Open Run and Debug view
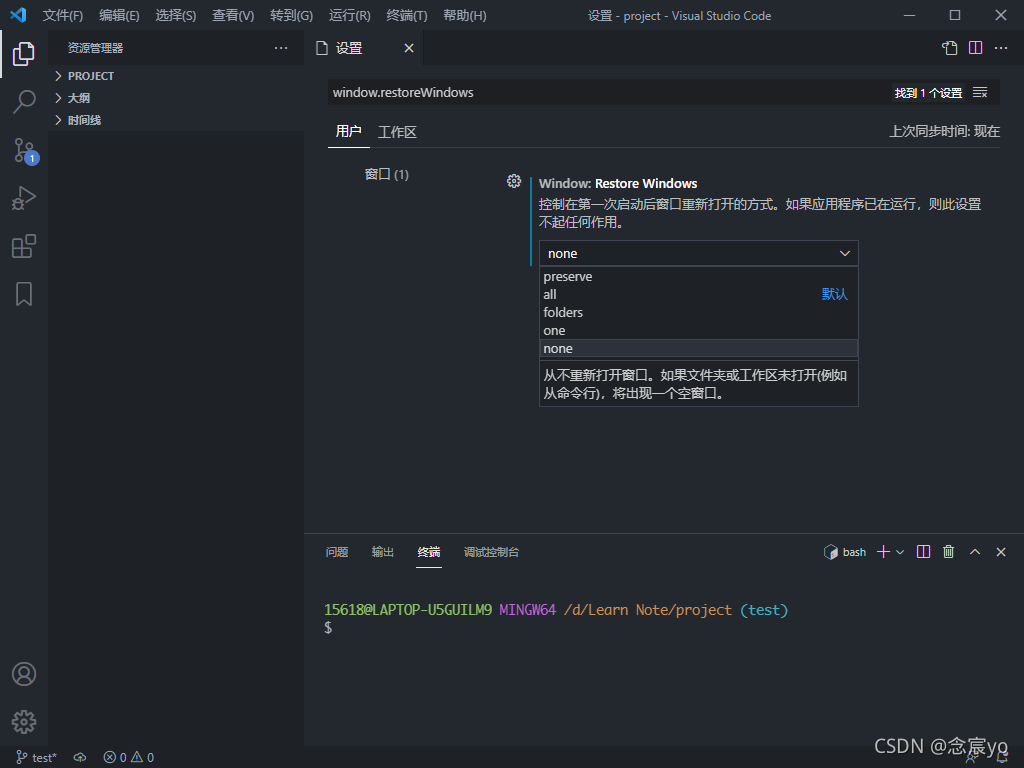The image size is (1024, 768). pos(24,198)
